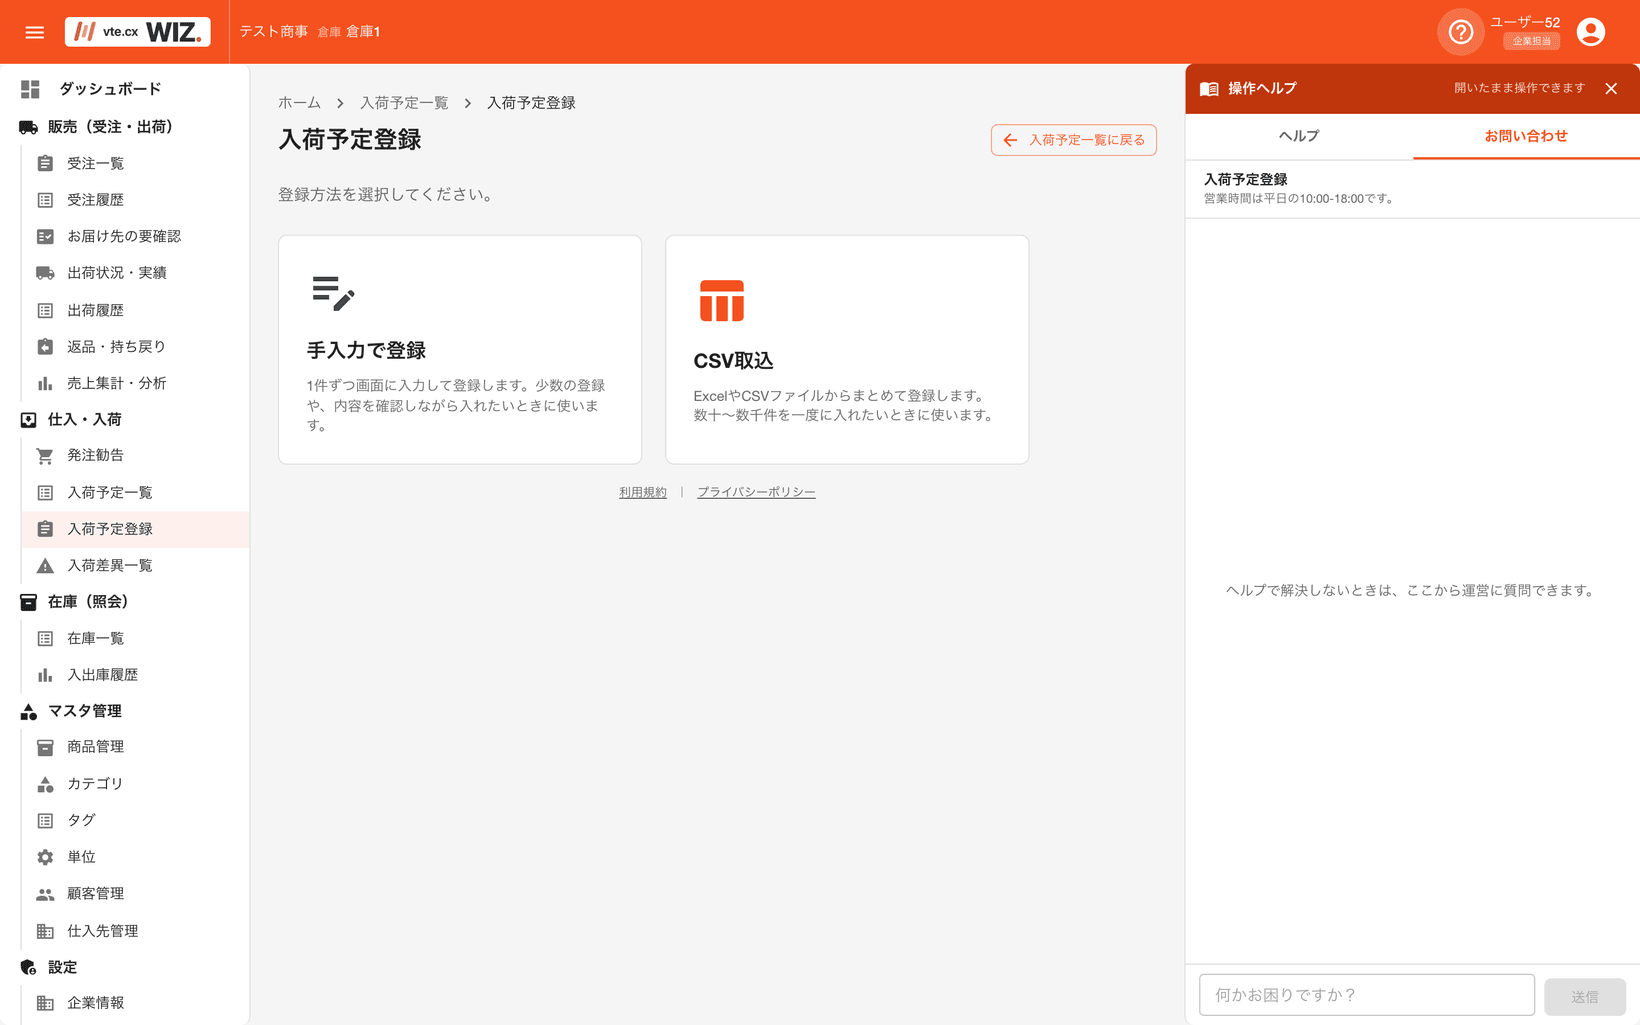Click the archive box icon beside 在庫（照会）
Screen dimensions: 1640x1025
click(x=29, y=602)
